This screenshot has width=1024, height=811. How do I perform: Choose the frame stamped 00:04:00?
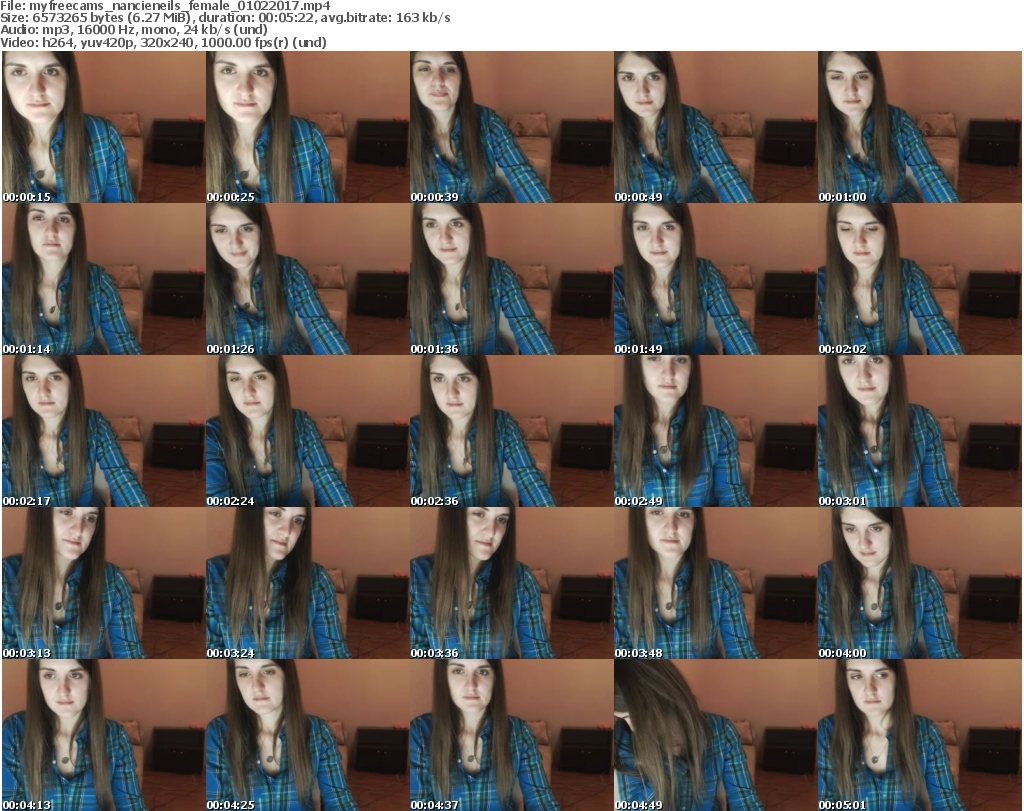pos(920,583)
